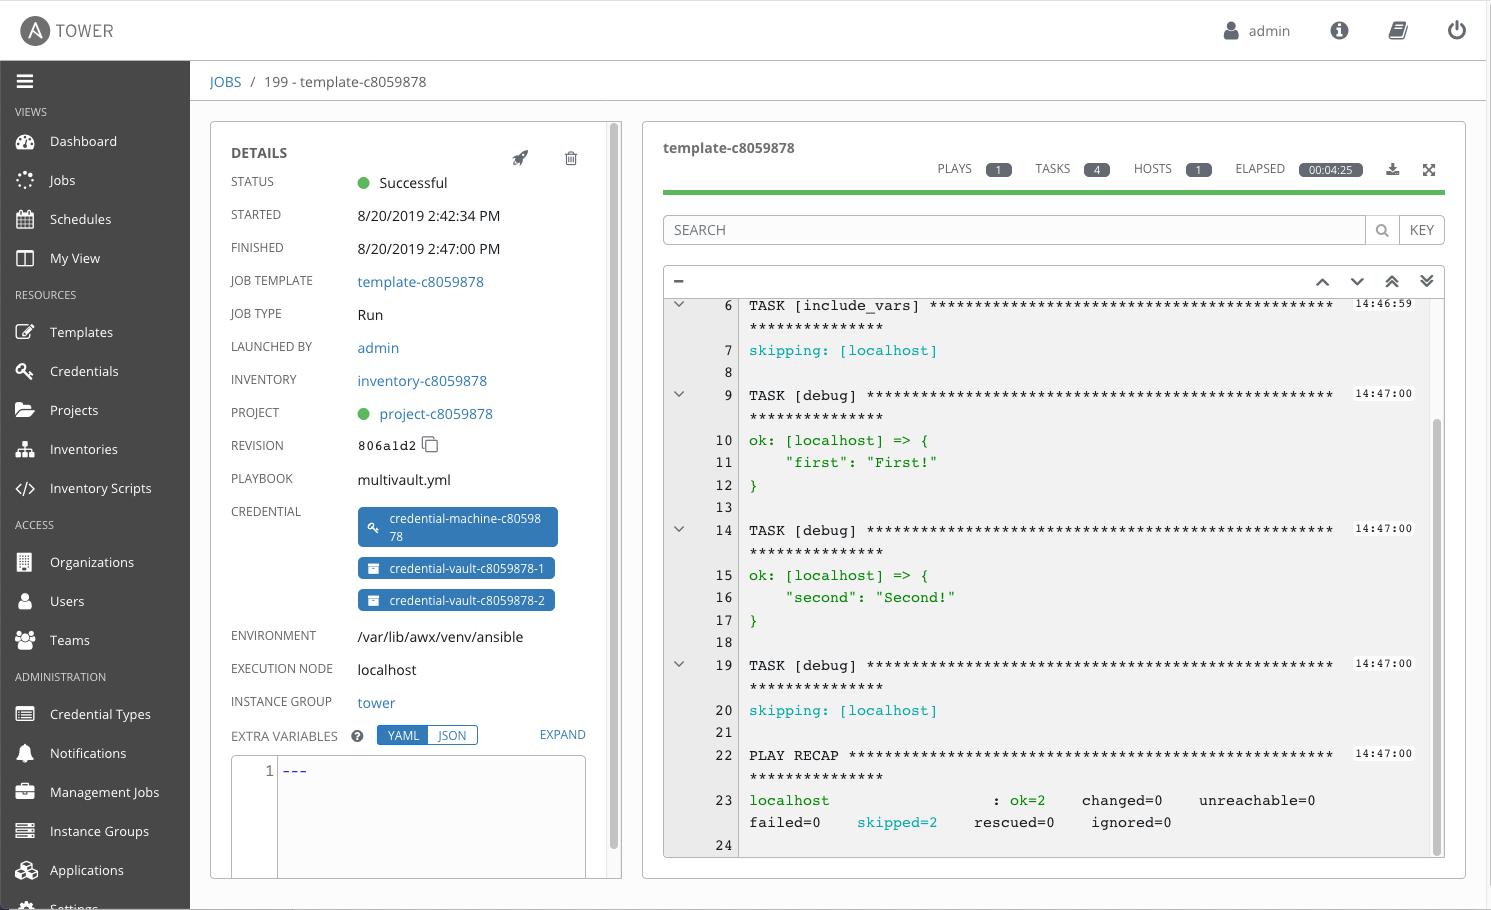This screenshot has height=910, width=1491.
Task: Open extra variables help icon
Action: [357, 736]
